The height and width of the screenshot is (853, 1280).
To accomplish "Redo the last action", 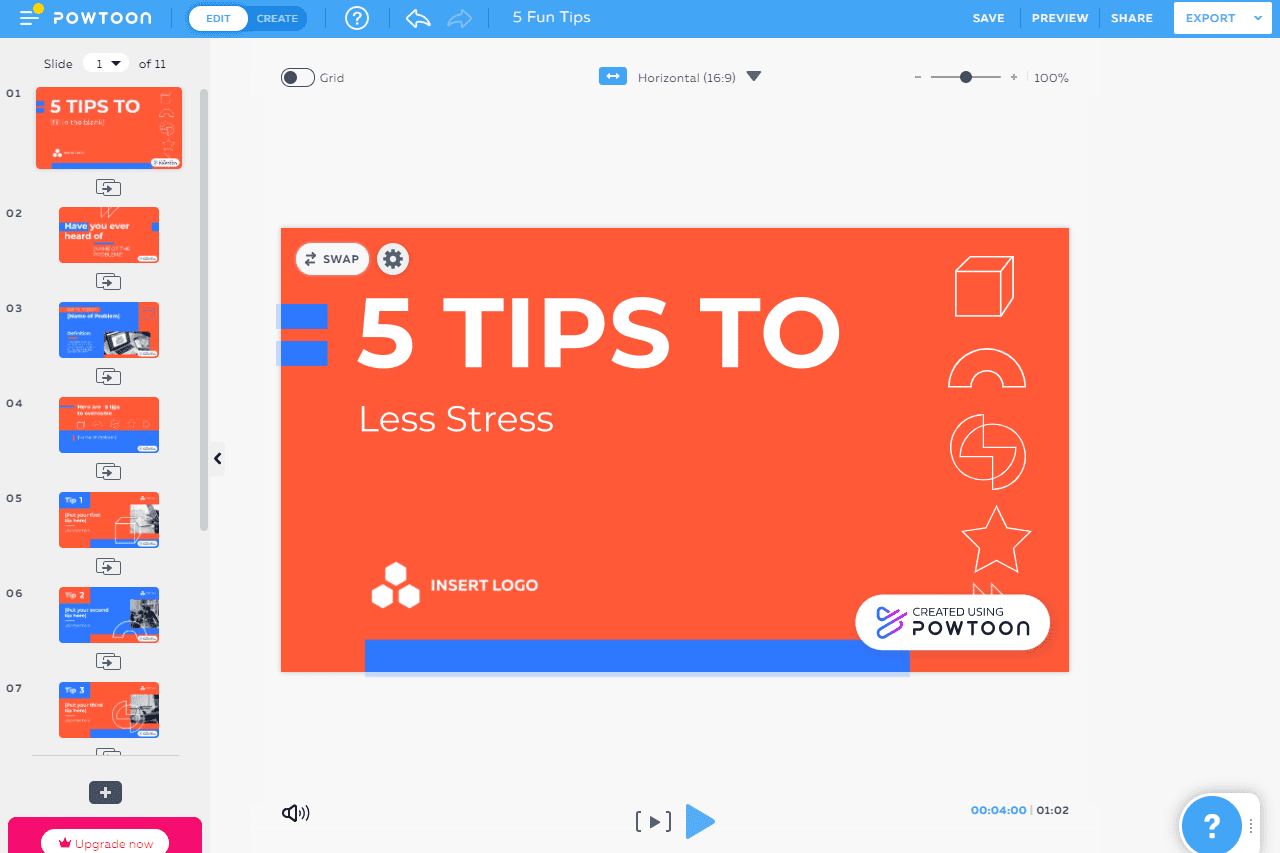I will (x=460, y=18).
